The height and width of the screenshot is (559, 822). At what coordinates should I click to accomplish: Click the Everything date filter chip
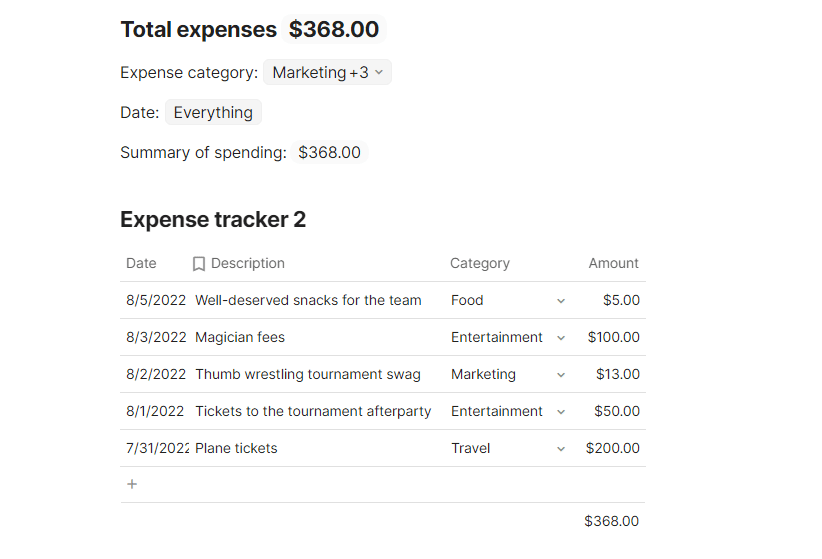[x=213, y=112]
